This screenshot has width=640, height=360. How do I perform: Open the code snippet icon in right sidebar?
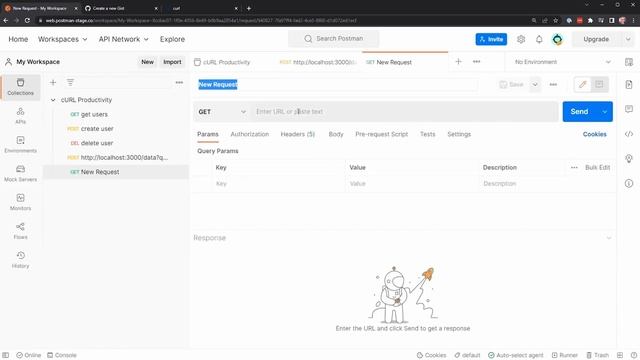629,134
